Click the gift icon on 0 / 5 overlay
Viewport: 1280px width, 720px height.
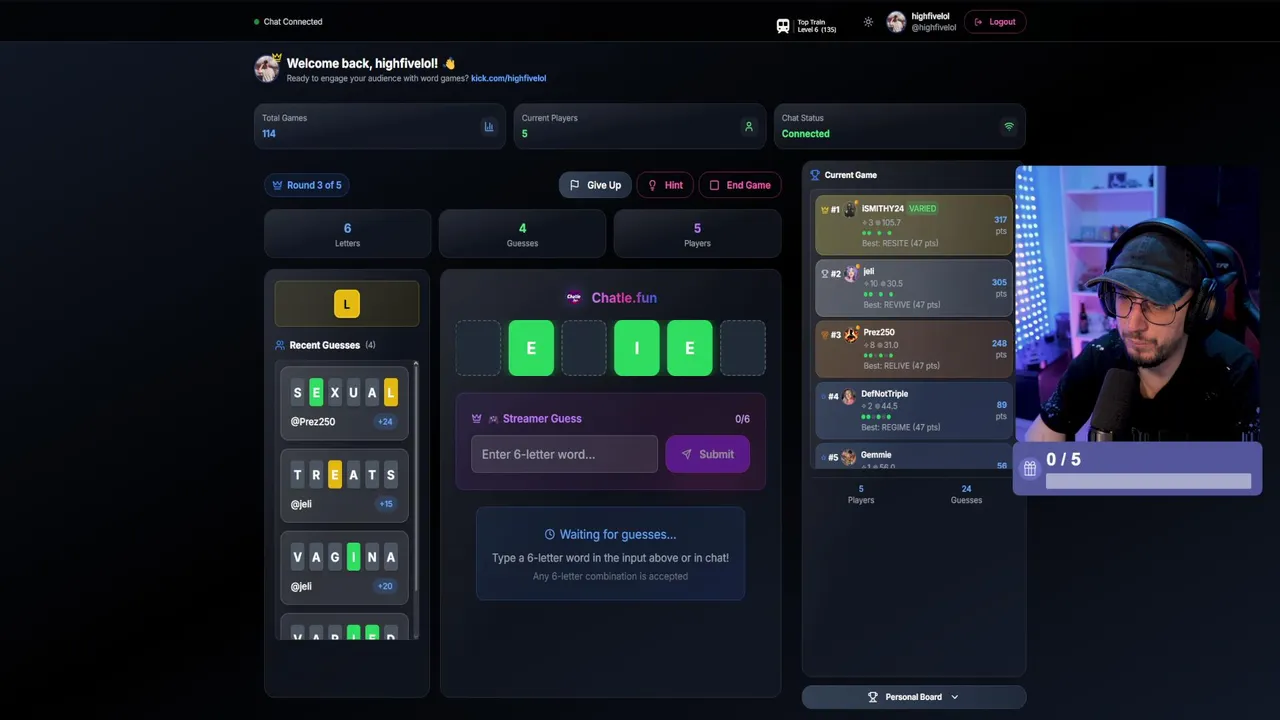point(1030,468)
